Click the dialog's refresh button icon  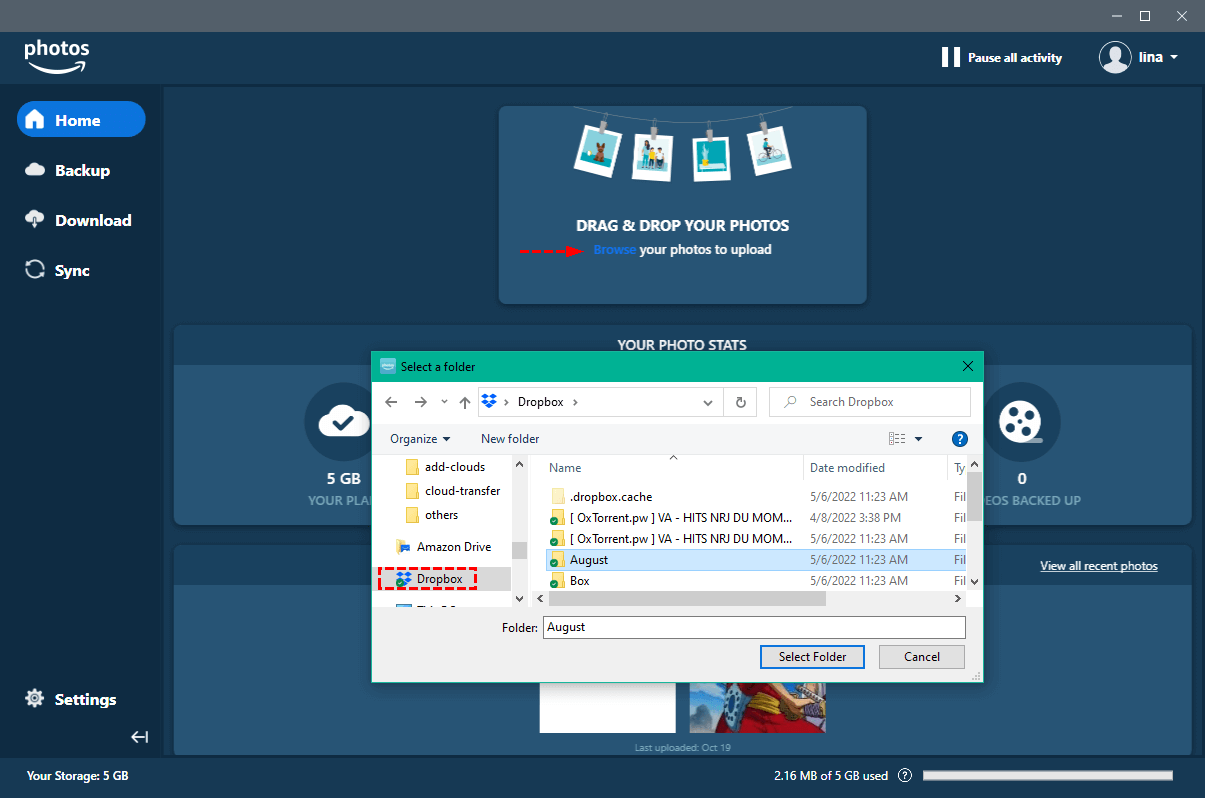(x=740, y=402)
